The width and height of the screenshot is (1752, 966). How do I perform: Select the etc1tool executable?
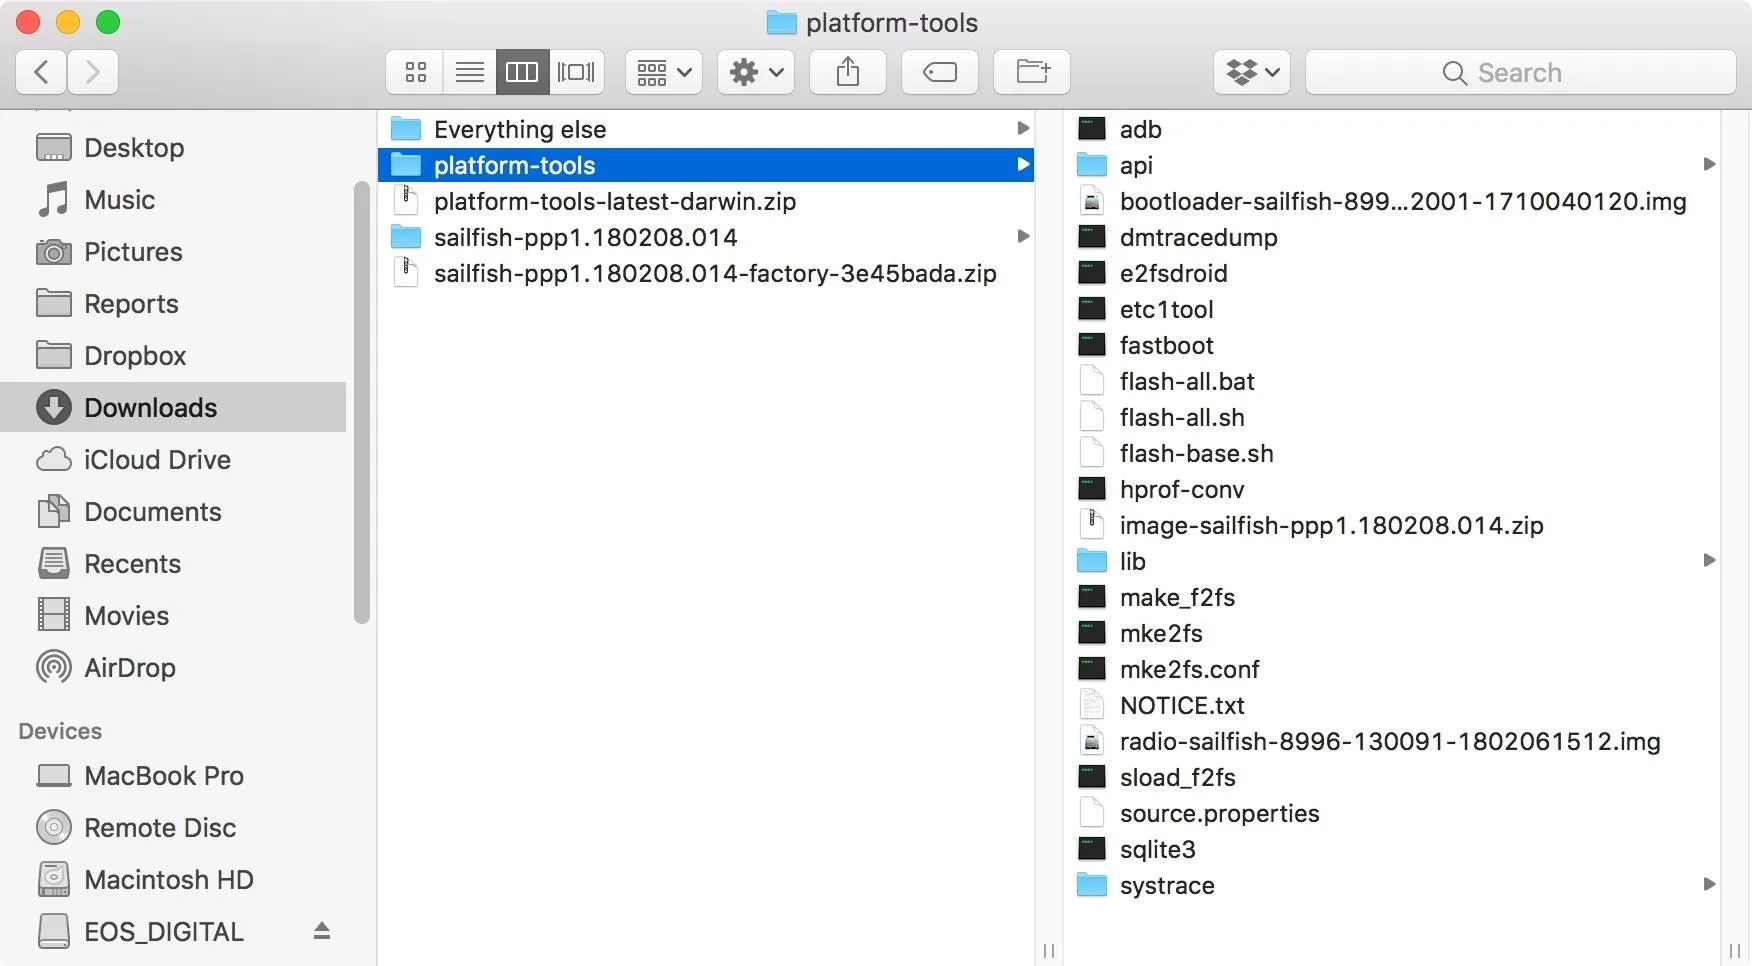1392,309
